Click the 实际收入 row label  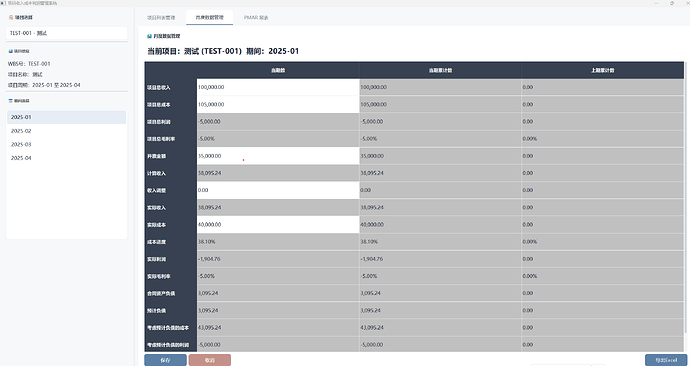pos(156,208)
